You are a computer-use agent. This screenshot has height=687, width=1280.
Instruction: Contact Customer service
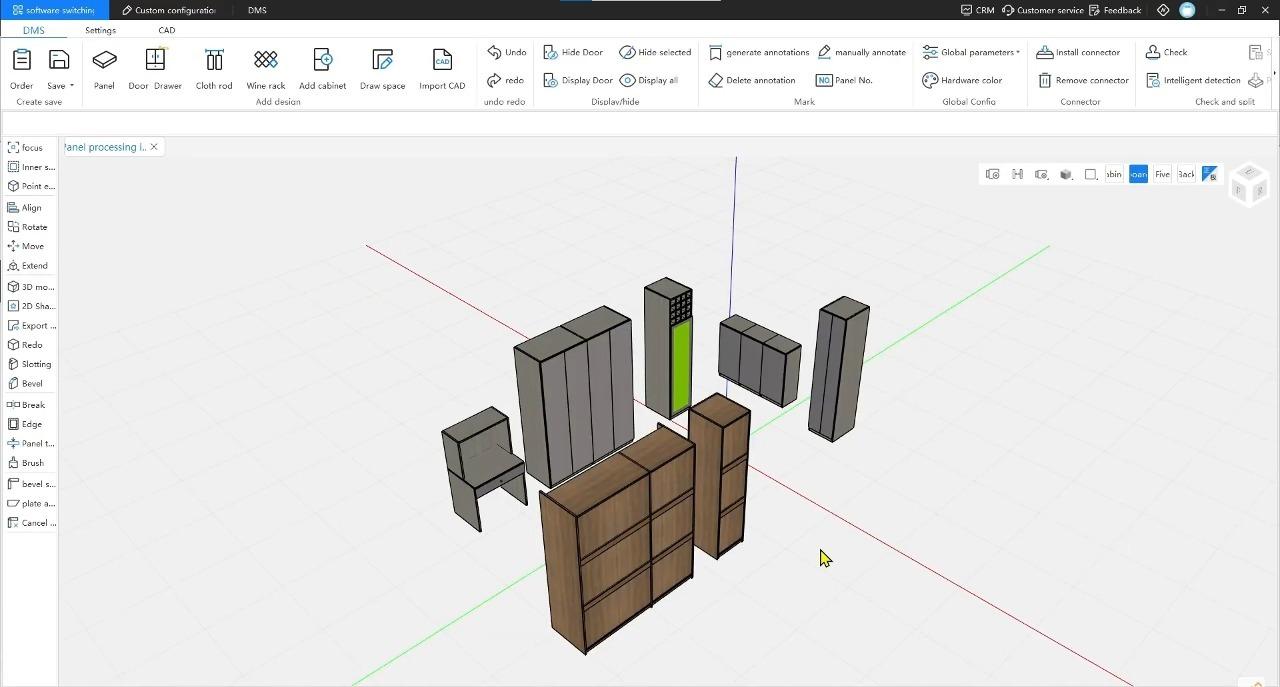pyautogui.click(x=1042, y=10)
